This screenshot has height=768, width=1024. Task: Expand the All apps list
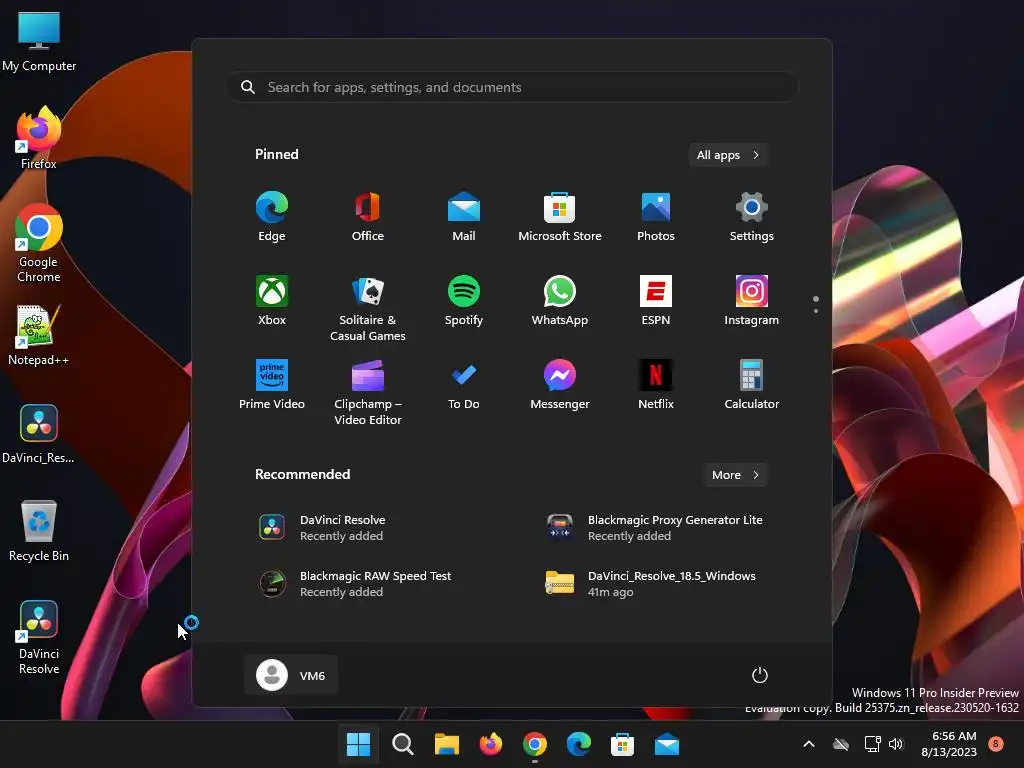point(728,155)
